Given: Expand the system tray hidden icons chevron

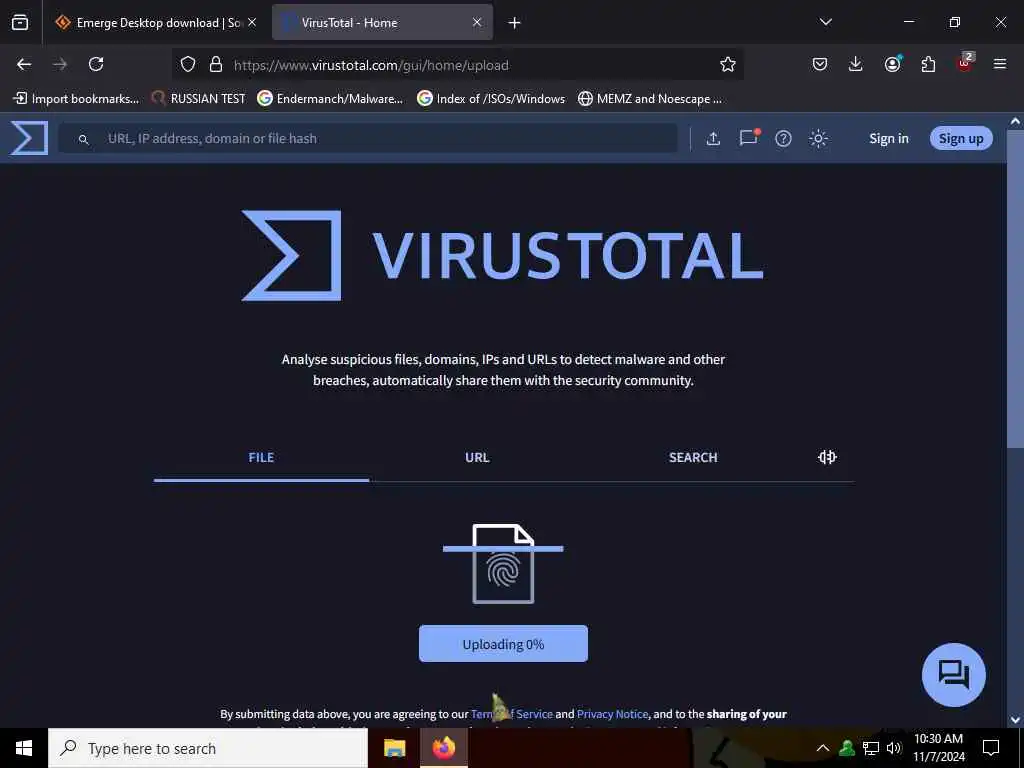Looking at the screenshot, I should tap(823, 748).
